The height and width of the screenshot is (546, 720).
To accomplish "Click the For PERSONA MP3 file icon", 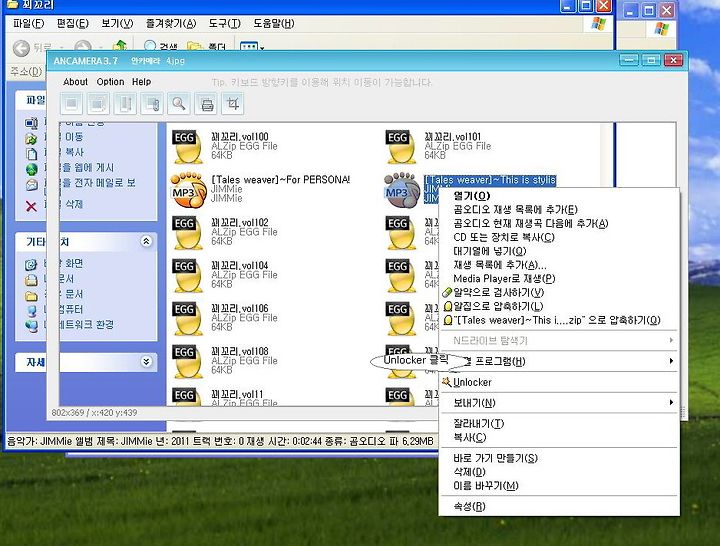I will (x=188, y=190).
